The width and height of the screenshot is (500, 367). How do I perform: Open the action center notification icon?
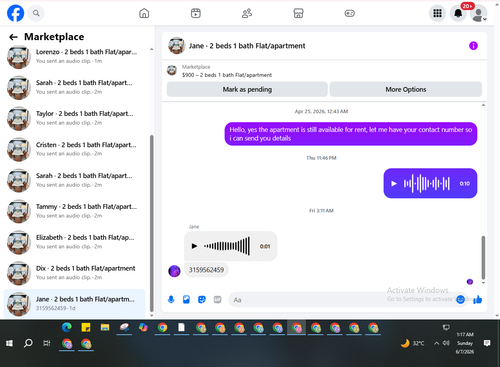pyautogui.click(x=487, y=343)
